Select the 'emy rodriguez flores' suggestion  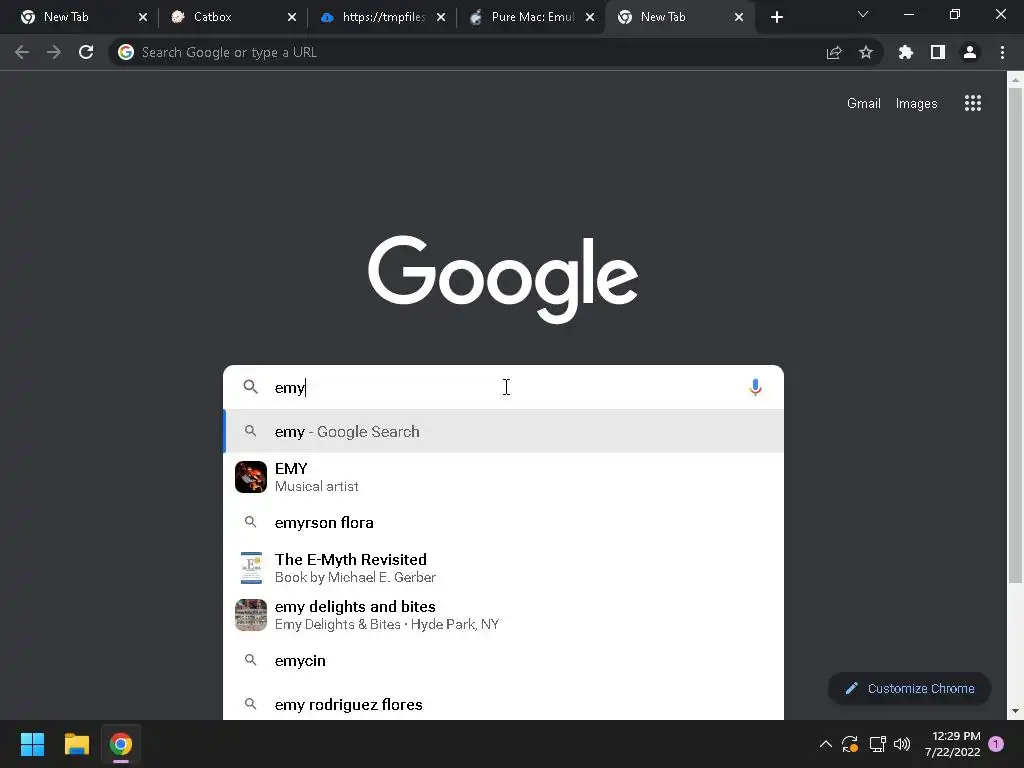coord(503,704)
